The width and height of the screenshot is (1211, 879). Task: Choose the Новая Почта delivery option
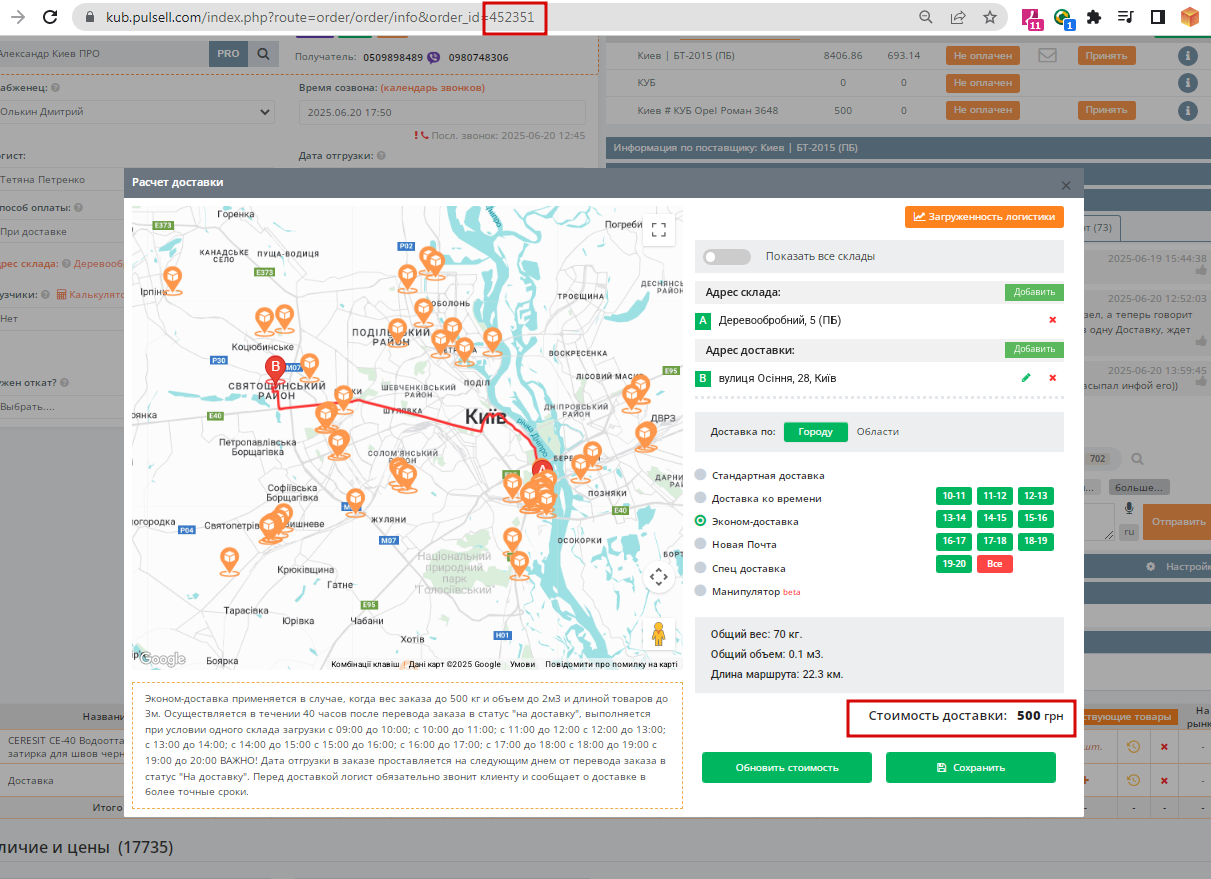(700, 544)
